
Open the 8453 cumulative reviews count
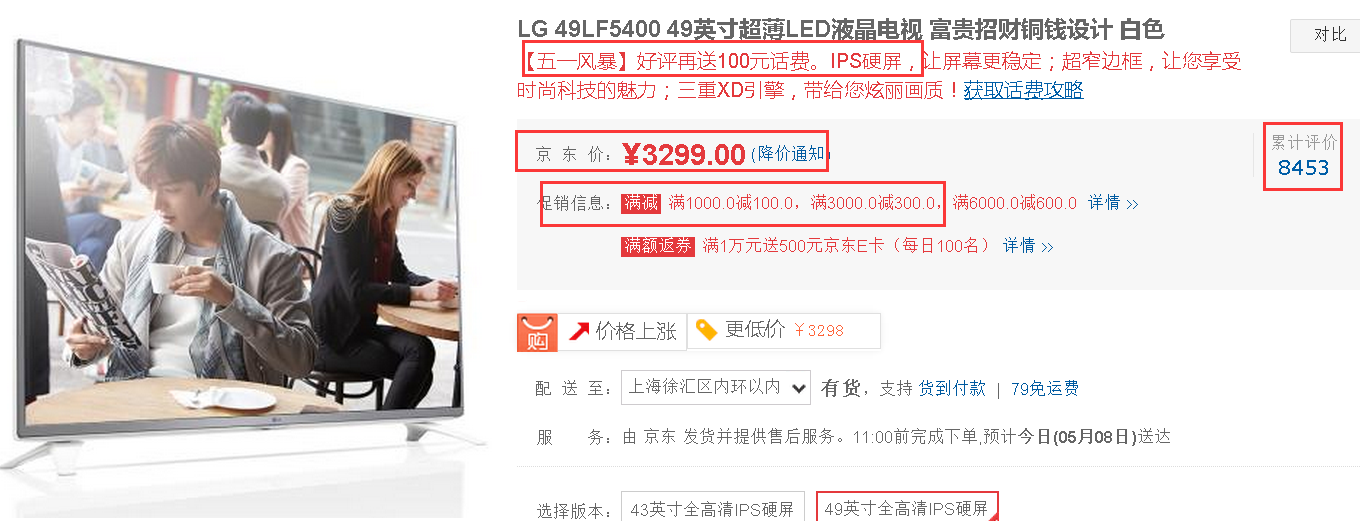1304,167
